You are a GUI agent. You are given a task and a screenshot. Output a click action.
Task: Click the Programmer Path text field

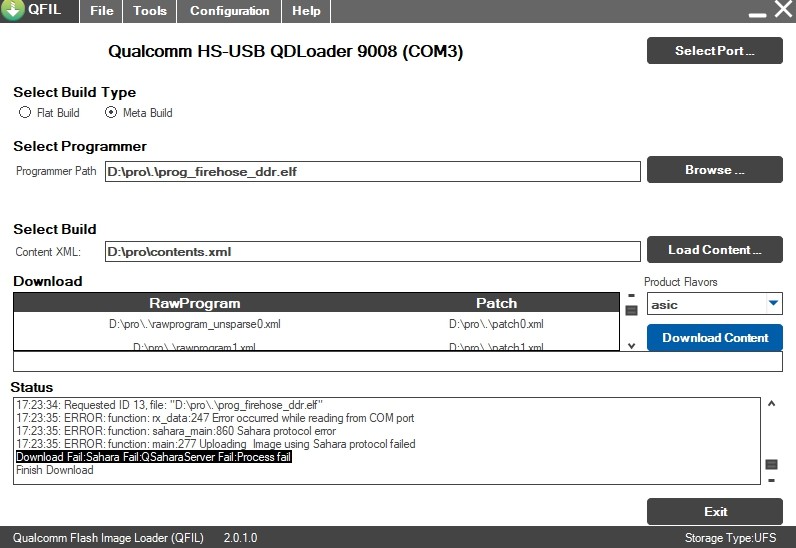tap(372, 172)
